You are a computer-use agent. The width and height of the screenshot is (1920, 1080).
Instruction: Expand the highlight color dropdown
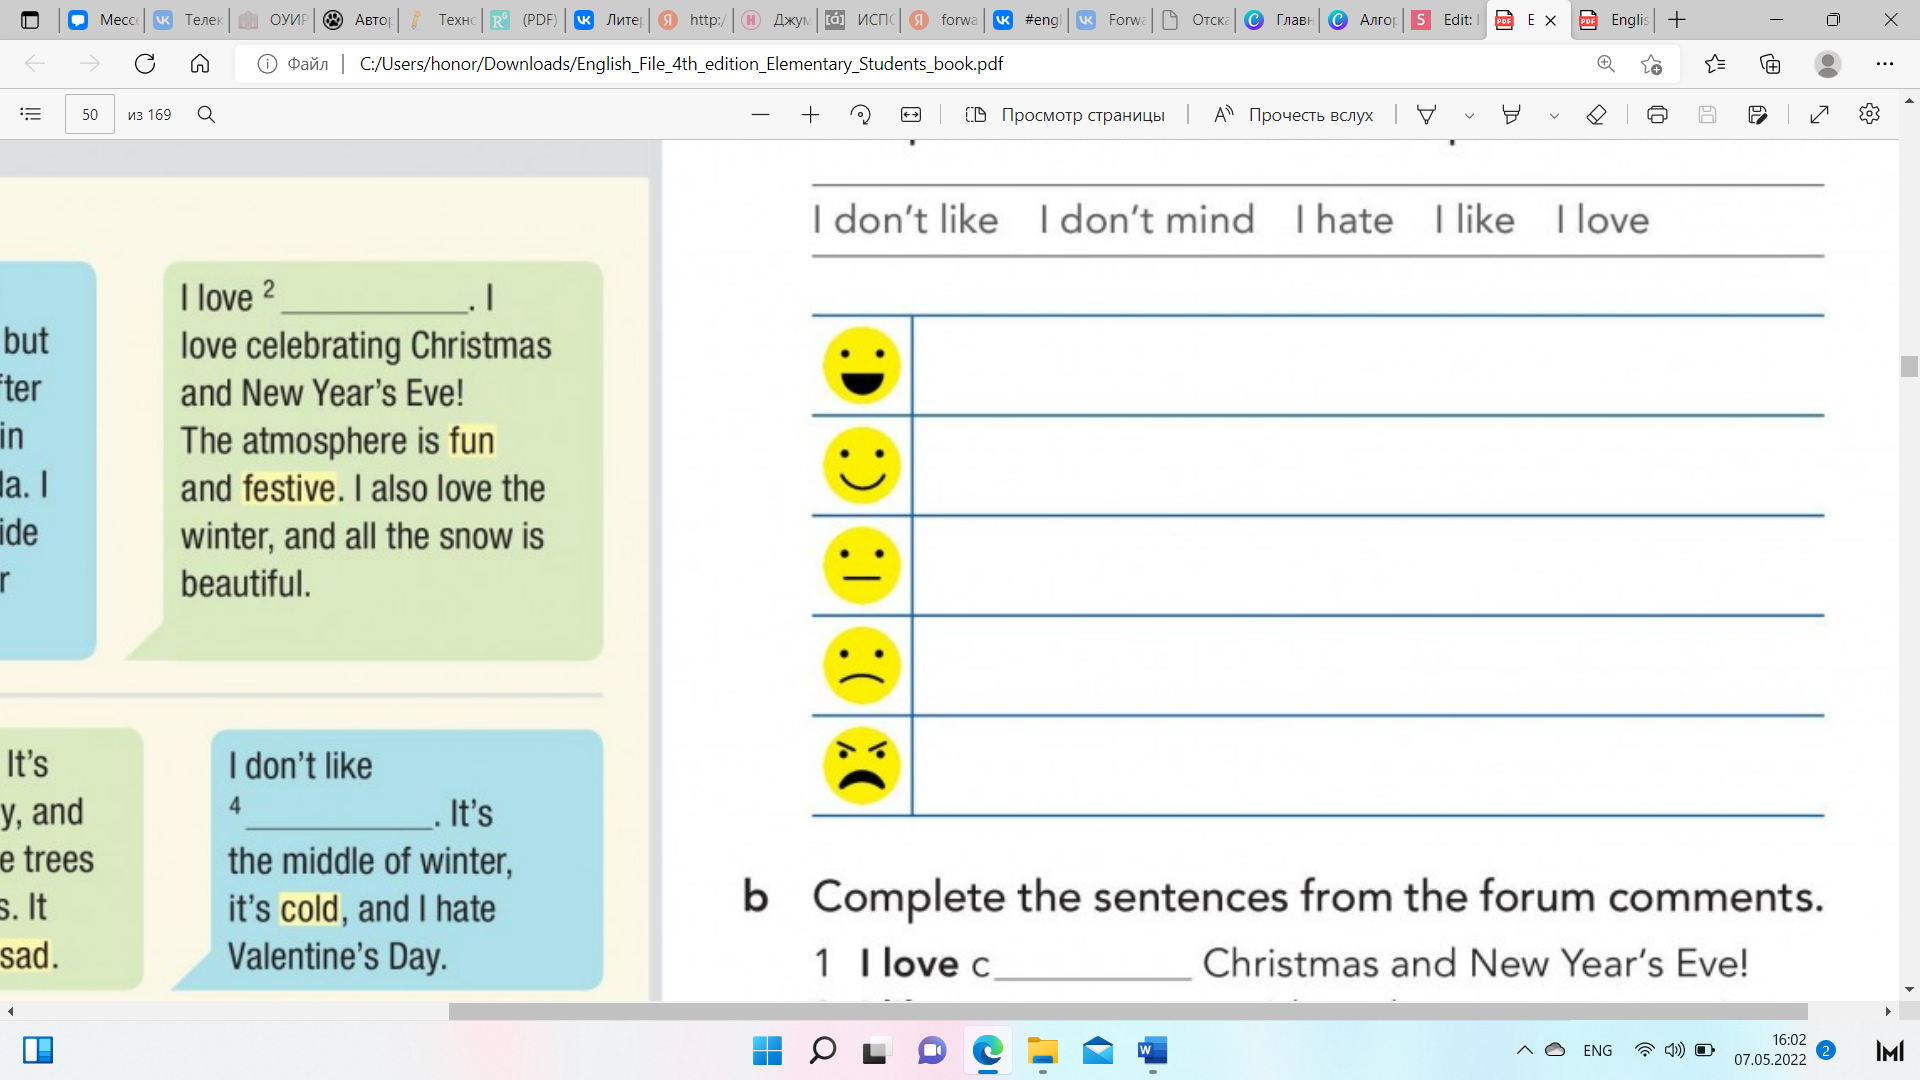[1554, 115]
